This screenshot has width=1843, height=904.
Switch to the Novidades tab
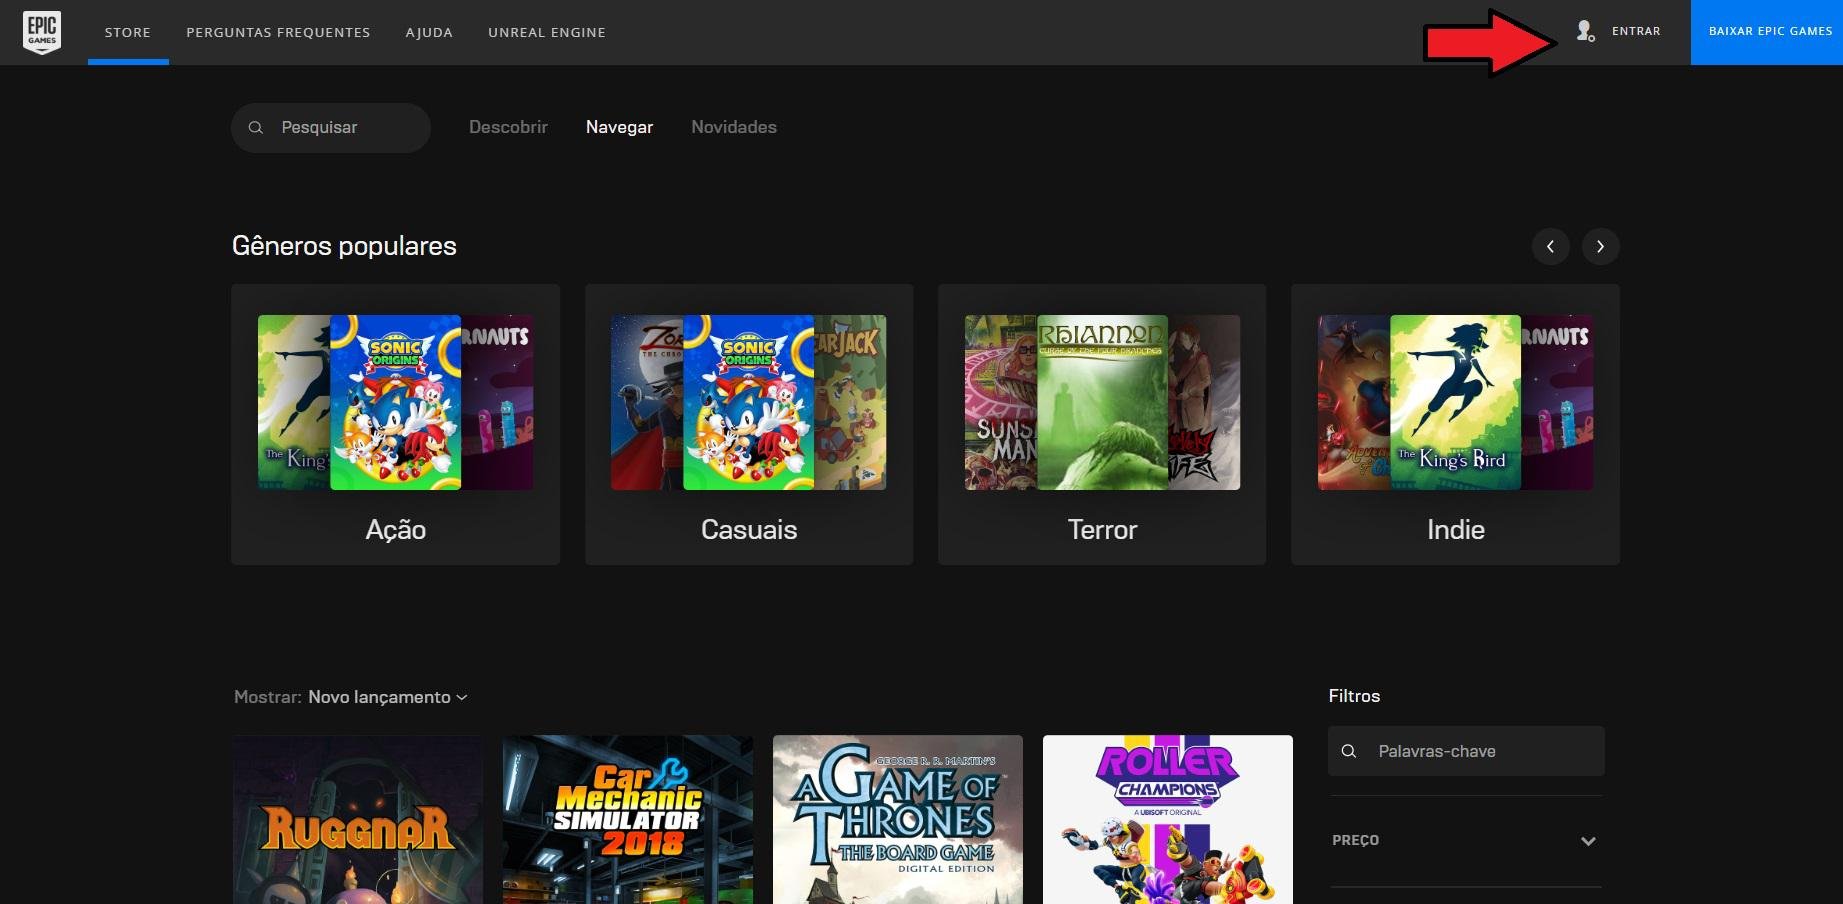(734, 127)
